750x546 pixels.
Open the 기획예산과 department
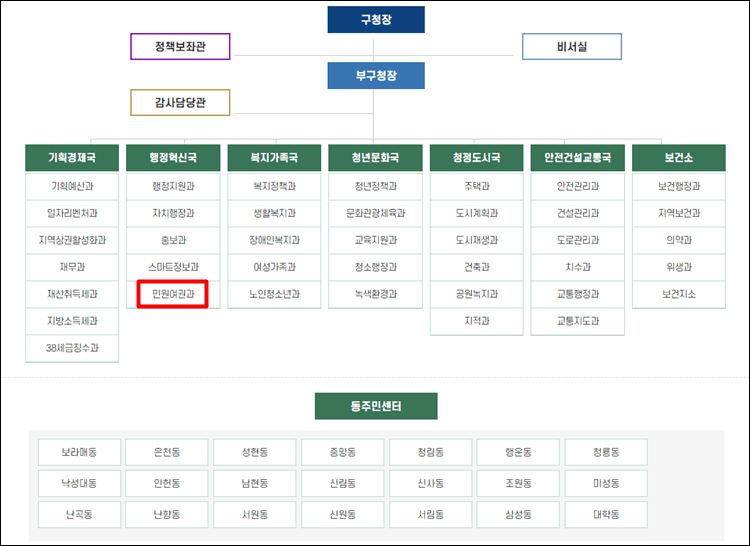(x=72, y=186)
